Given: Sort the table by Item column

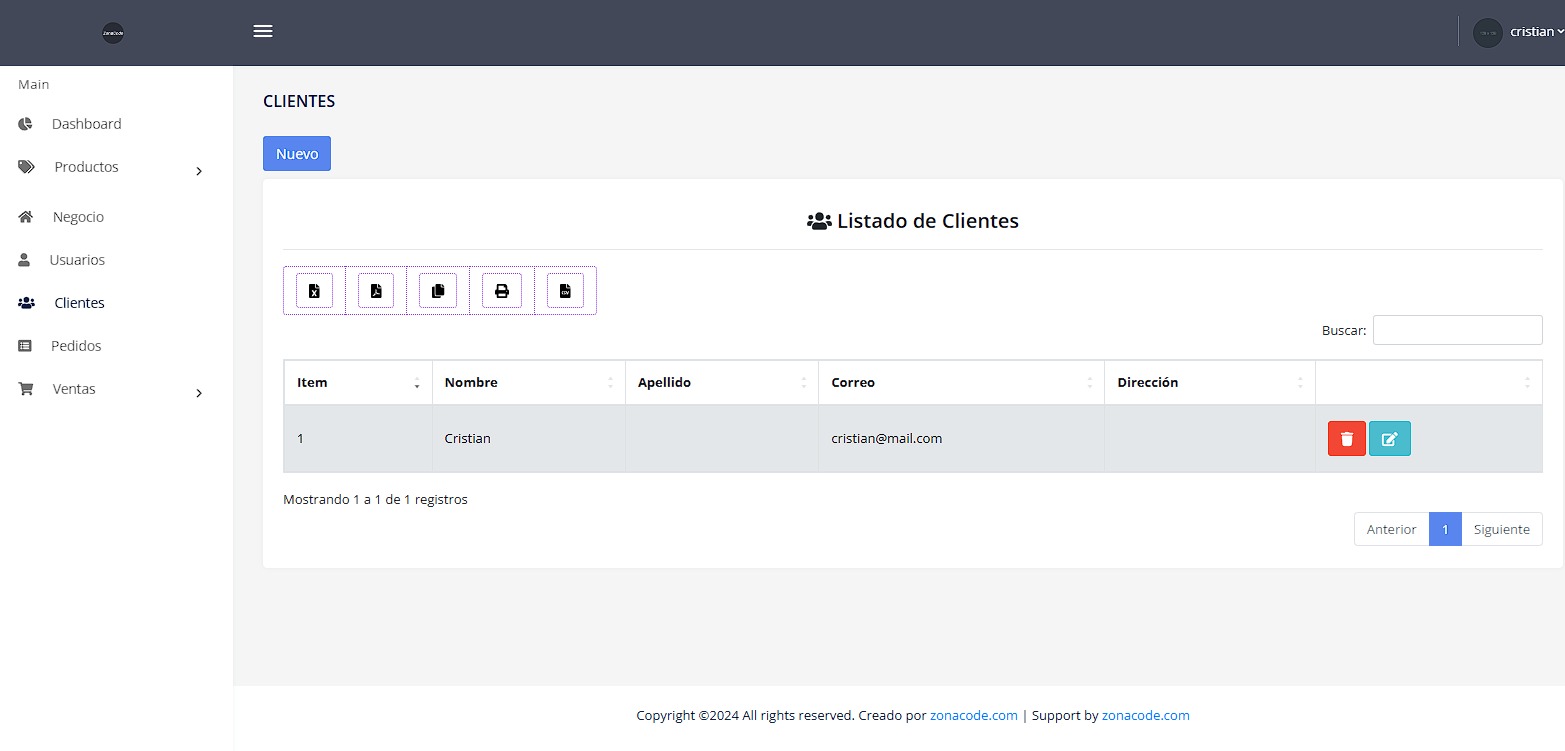Looking at the screenshot, I should click(358, 383).
